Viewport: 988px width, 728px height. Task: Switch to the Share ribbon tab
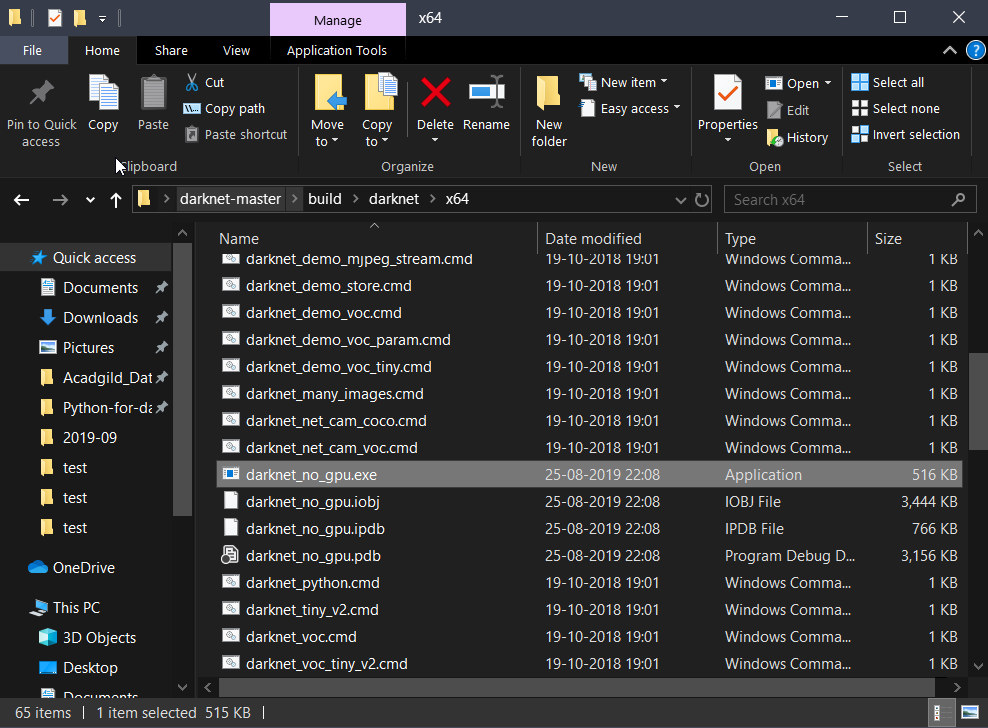[171, 50]
